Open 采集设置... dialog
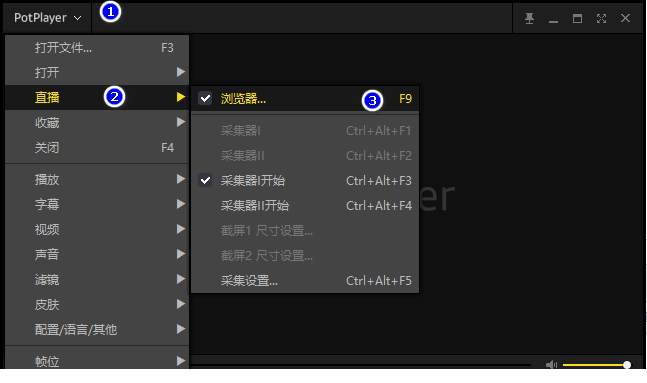Image resolution: width=647 pixels, height=383 pixels. 305,281
